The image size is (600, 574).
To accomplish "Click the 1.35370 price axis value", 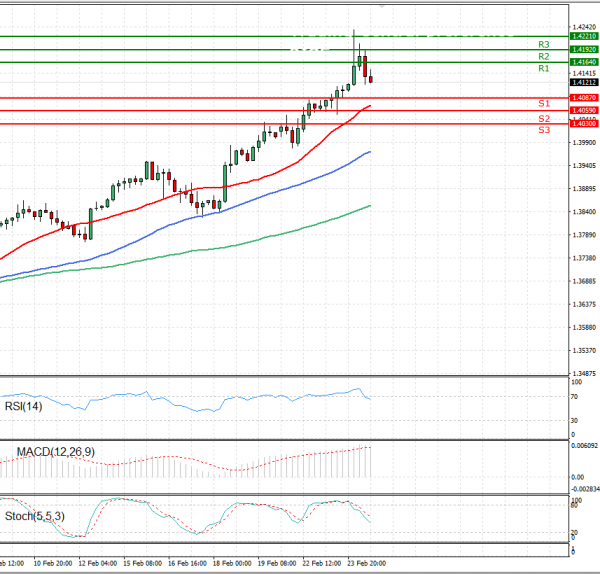I will pos(584,351).
